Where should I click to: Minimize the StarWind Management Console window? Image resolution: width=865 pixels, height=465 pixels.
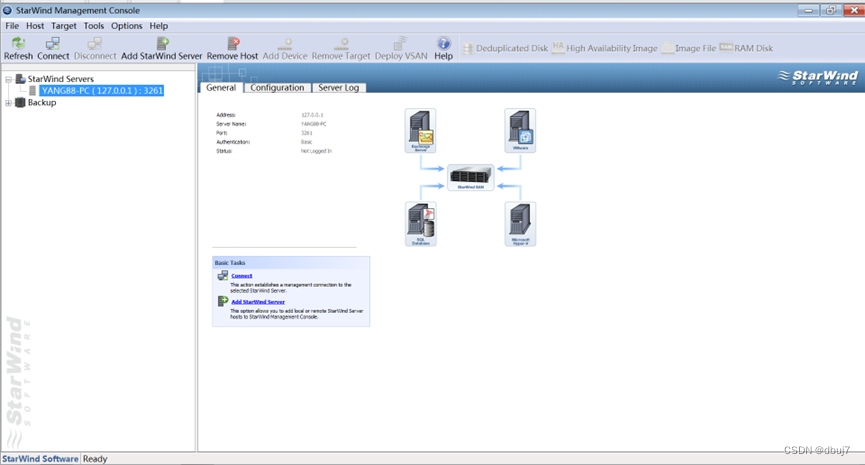(808, 10)
